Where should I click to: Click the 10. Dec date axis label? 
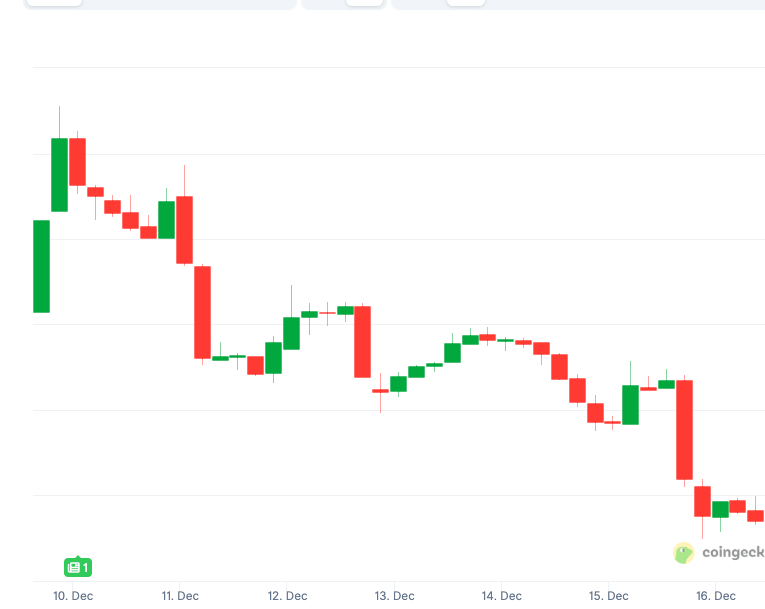point(73,596)
